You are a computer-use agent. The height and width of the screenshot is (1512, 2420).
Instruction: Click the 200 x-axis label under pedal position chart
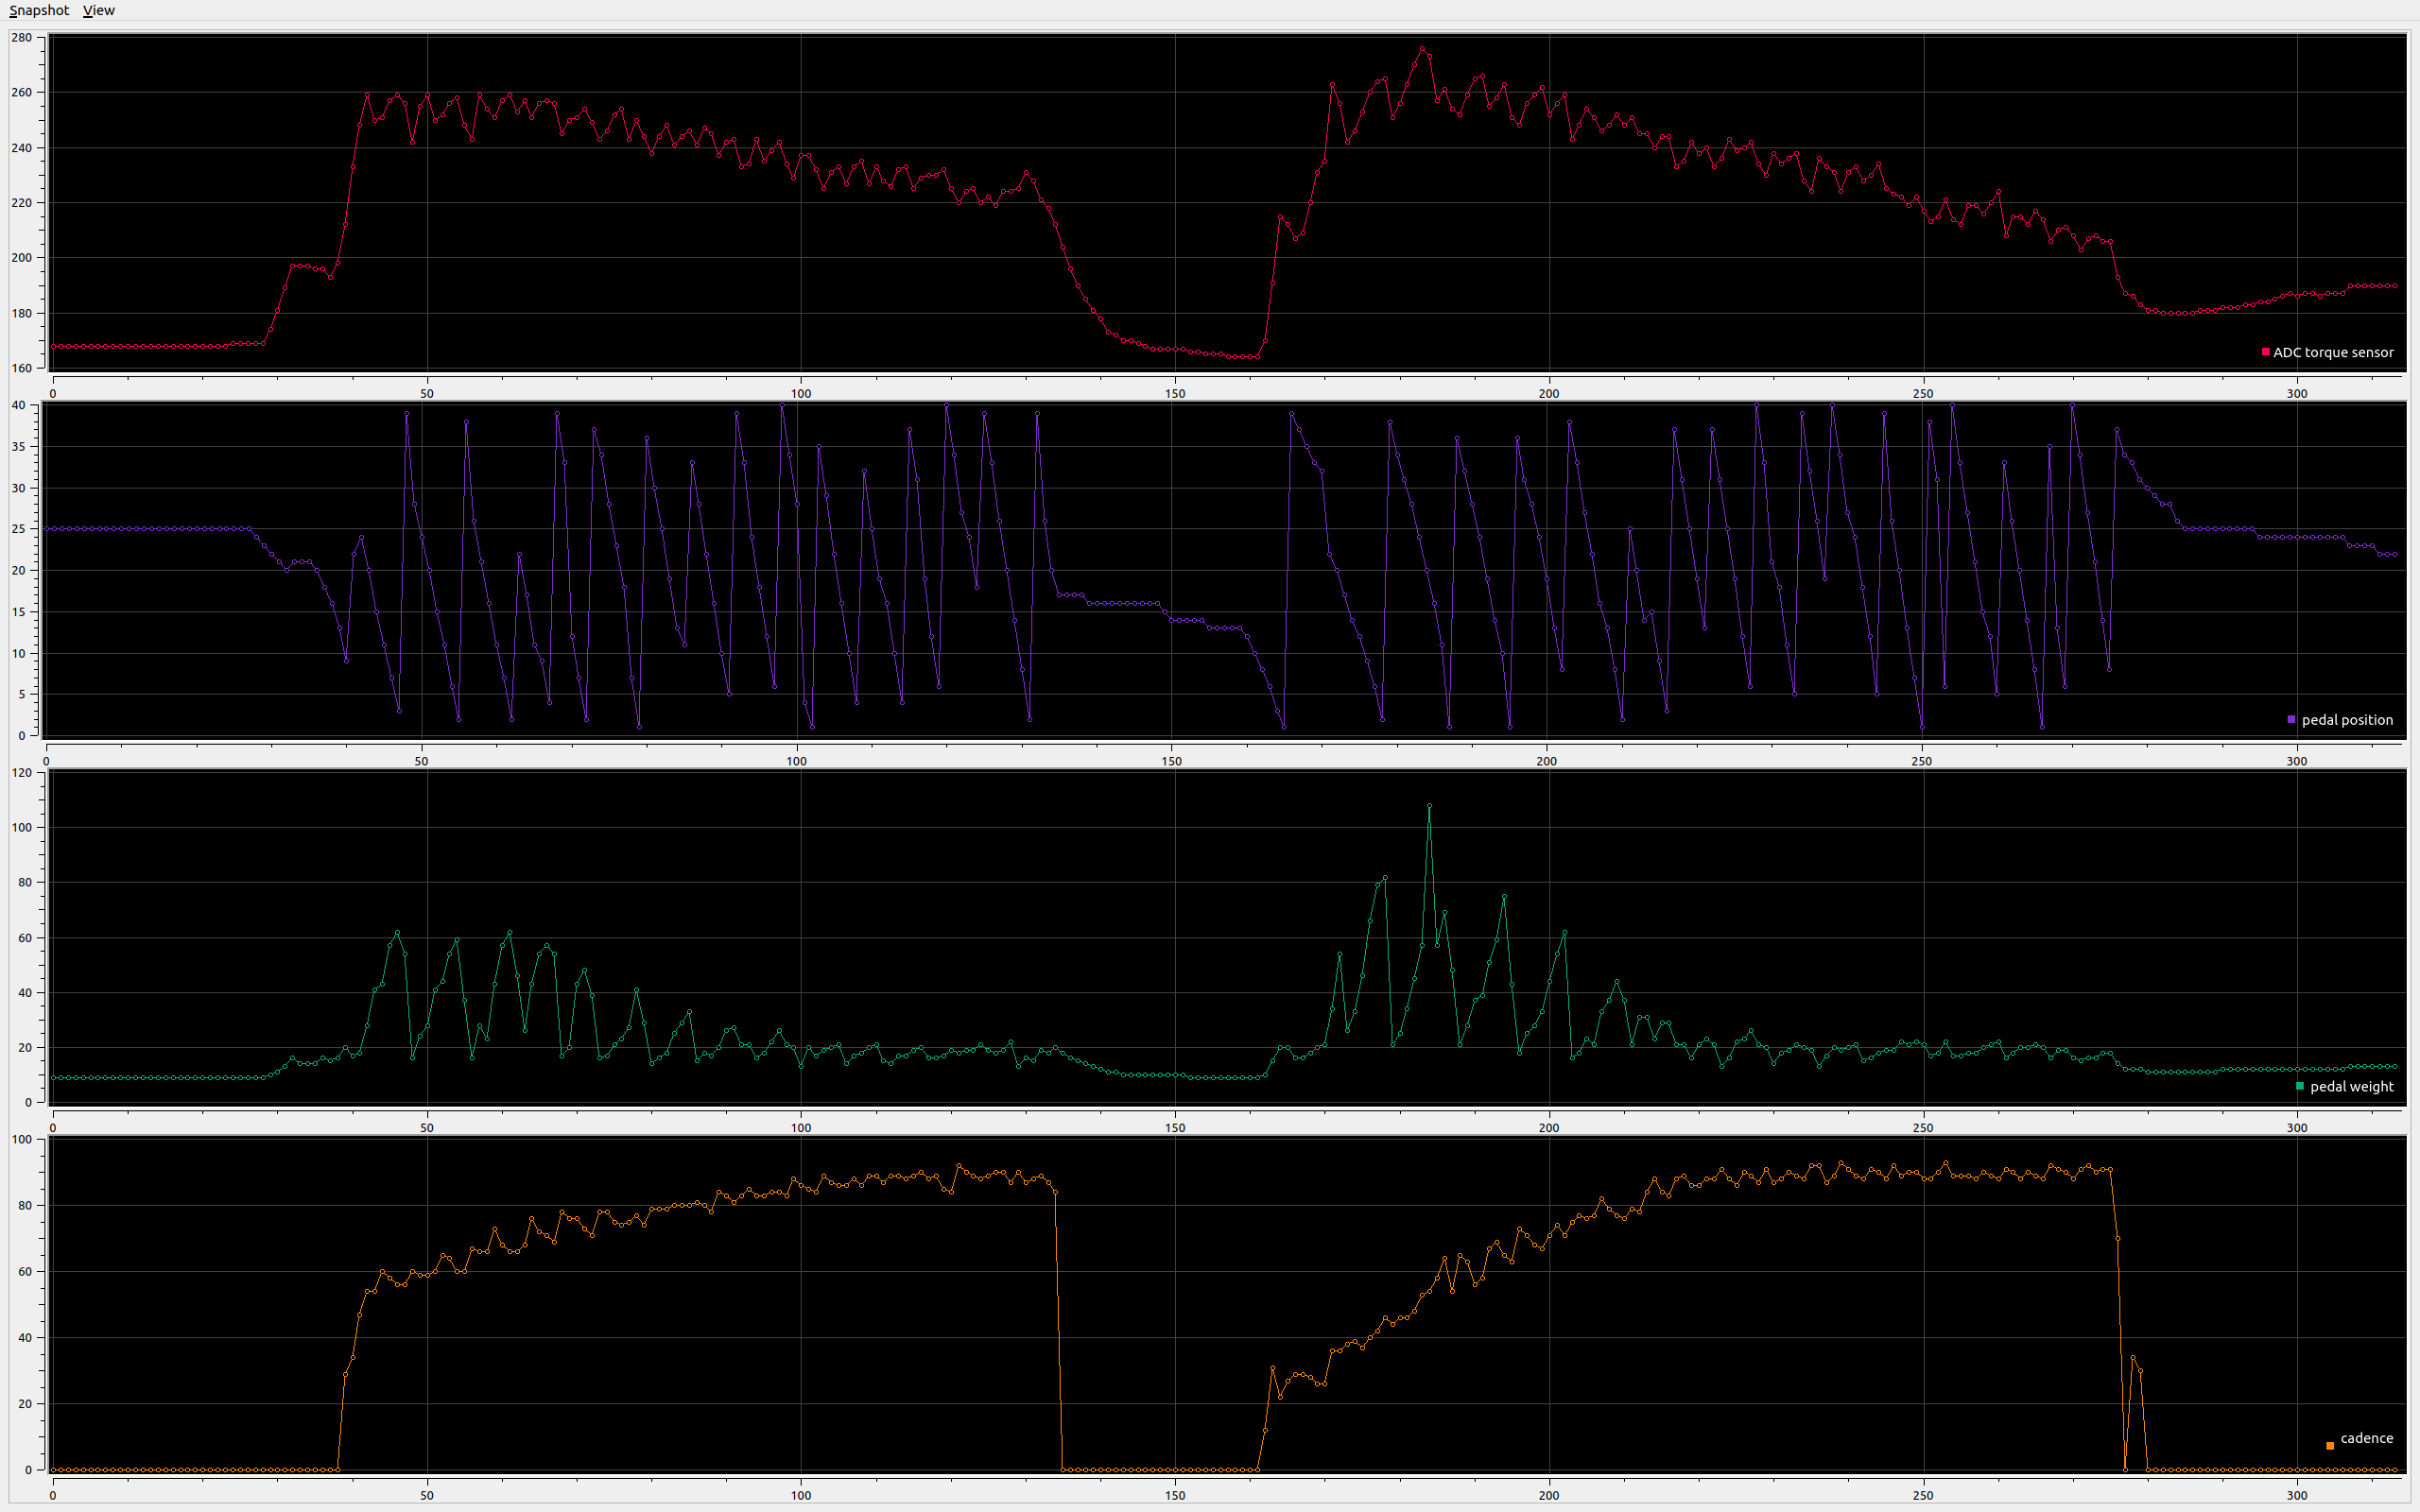coord(1546,761)
